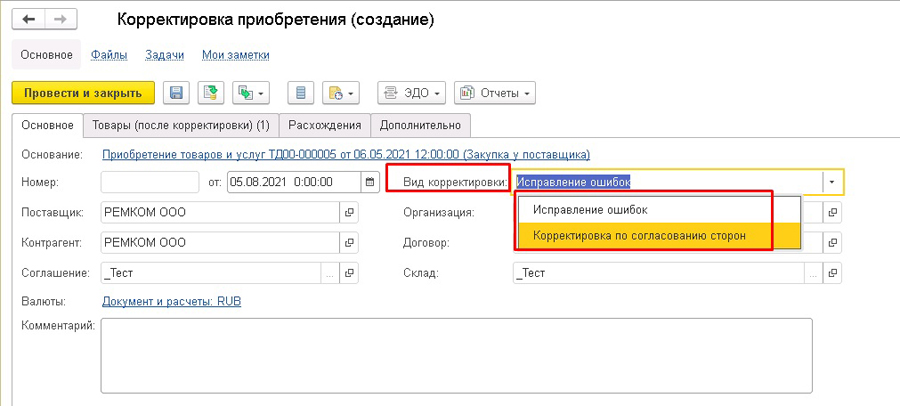
Task: Open Соглашение record with open icon
Action: tap(349, 273)
